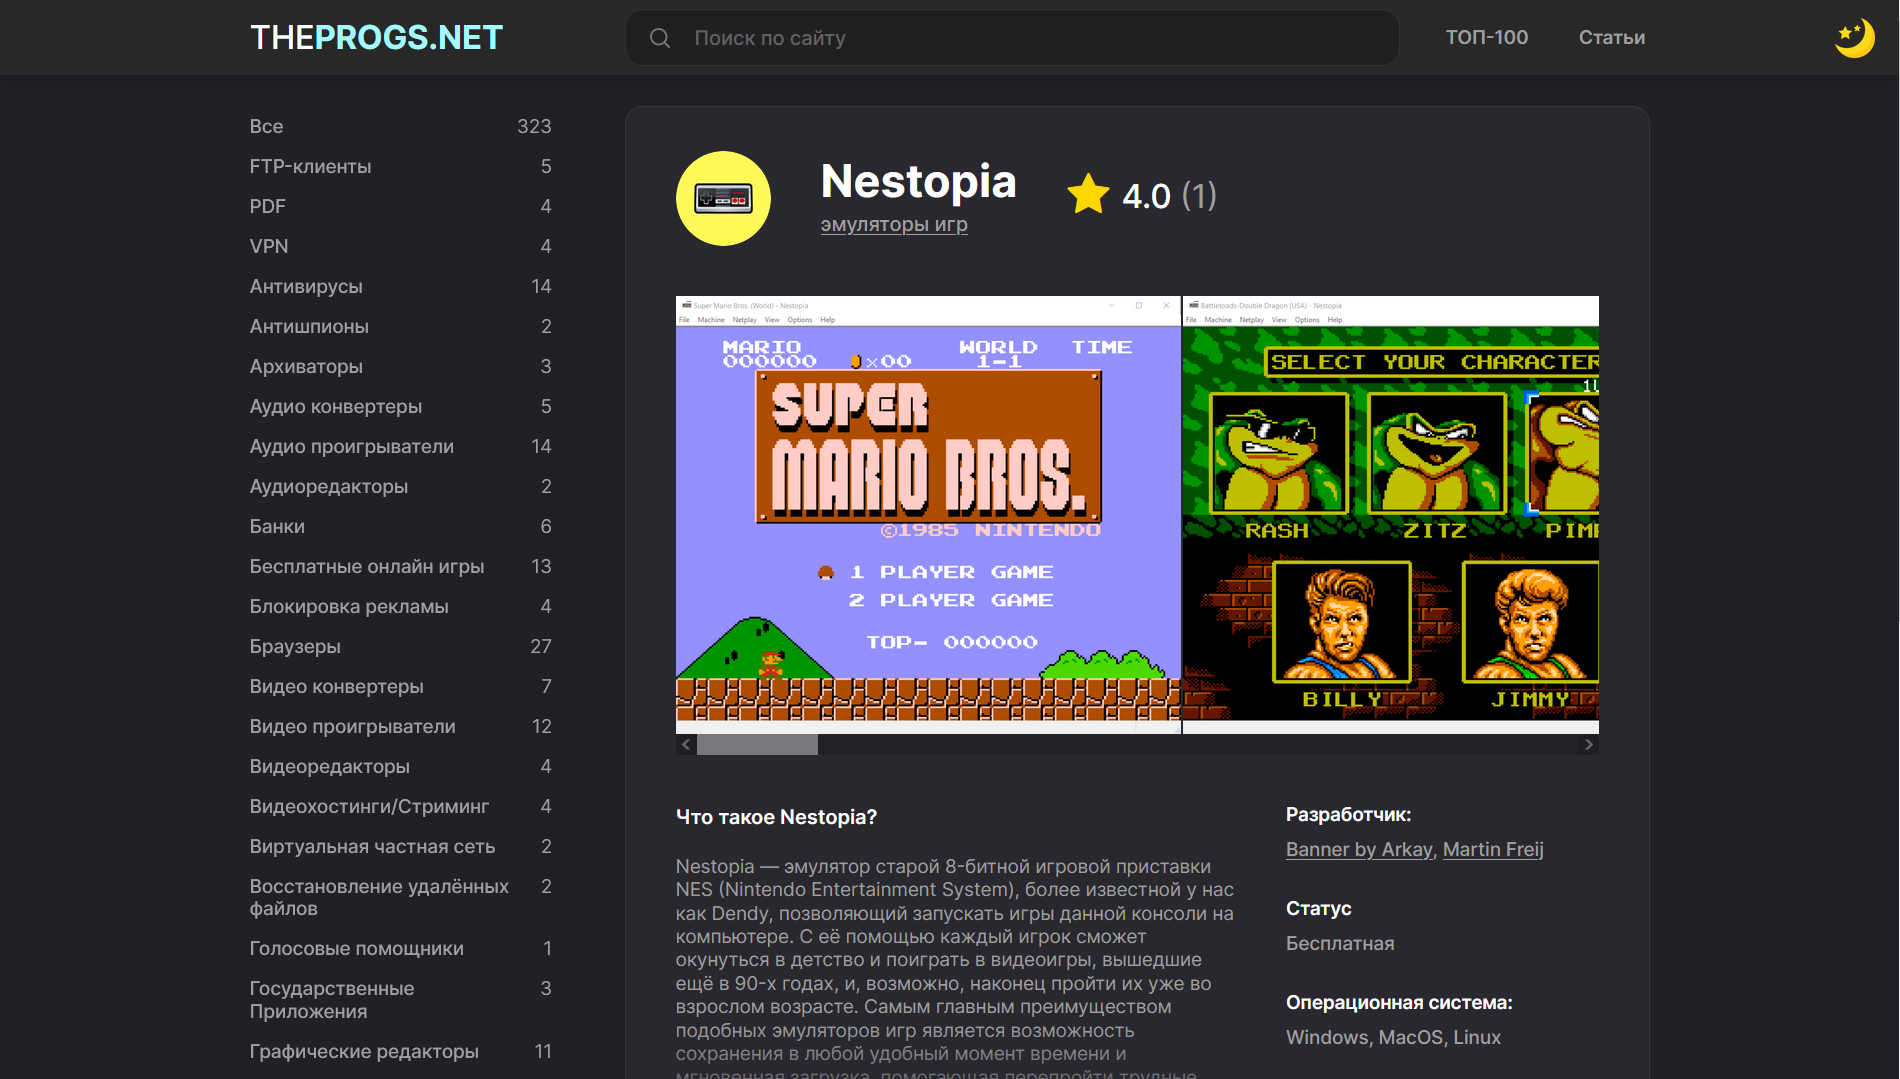Image resolution: width=1900 pixels, height=1079 pixels.
Task: Click the yellow rating star
Action: (1088, 195)
